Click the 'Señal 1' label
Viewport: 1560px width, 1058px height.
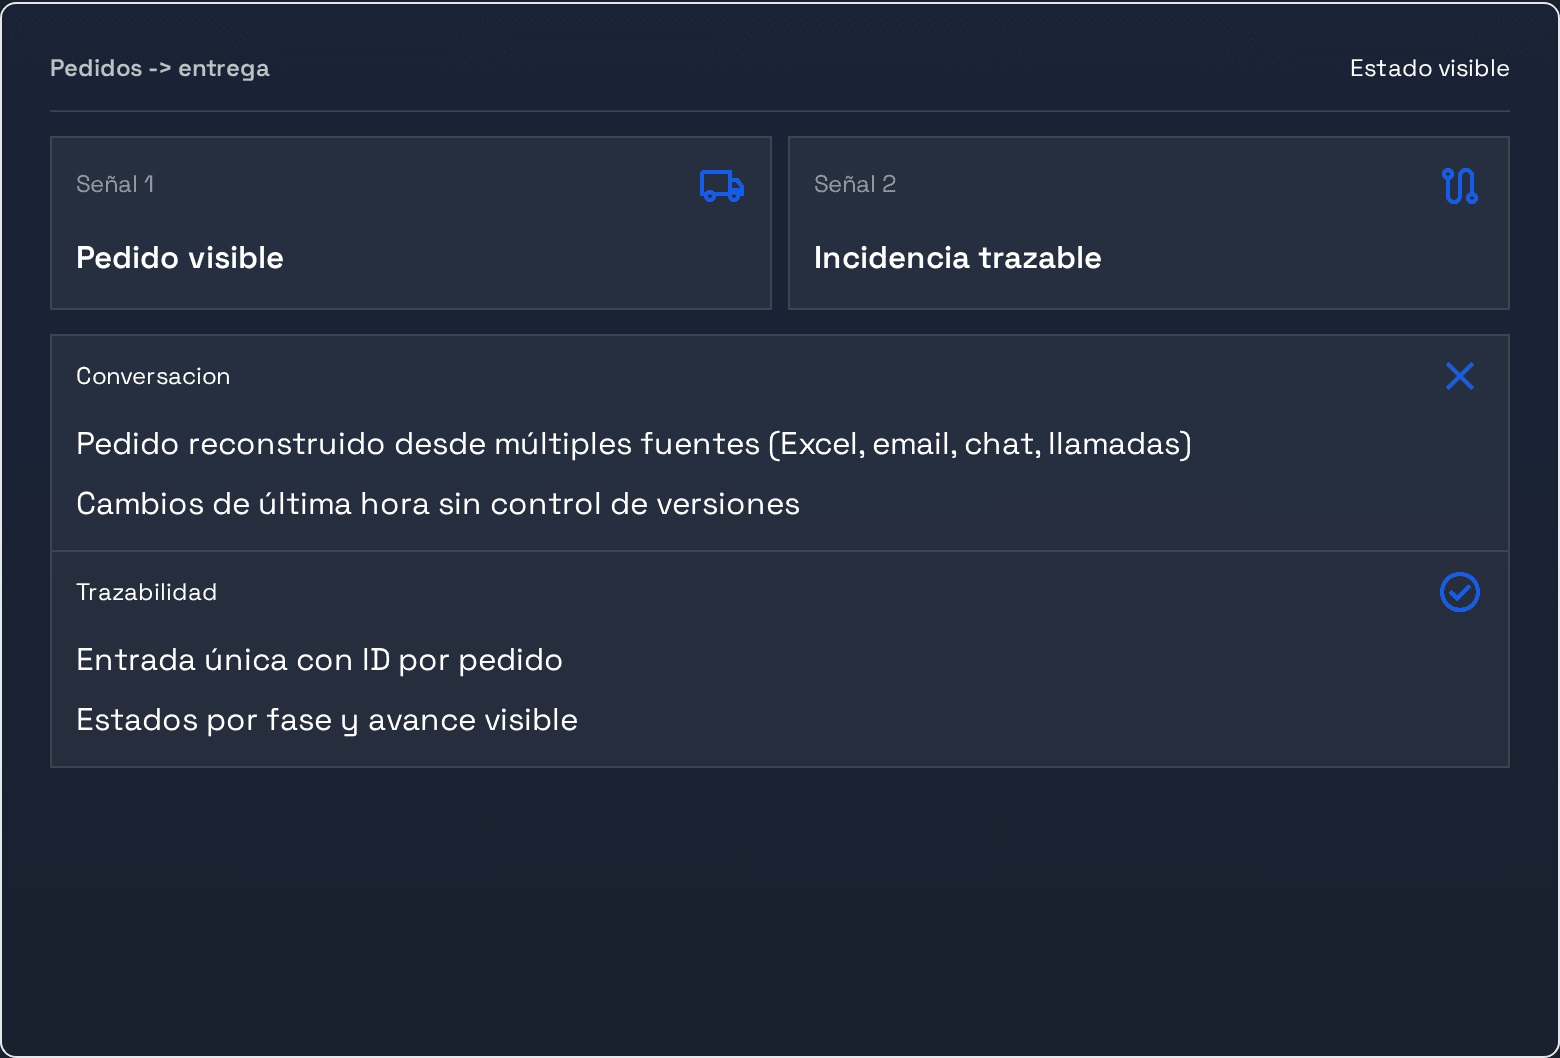pos(115,184)
